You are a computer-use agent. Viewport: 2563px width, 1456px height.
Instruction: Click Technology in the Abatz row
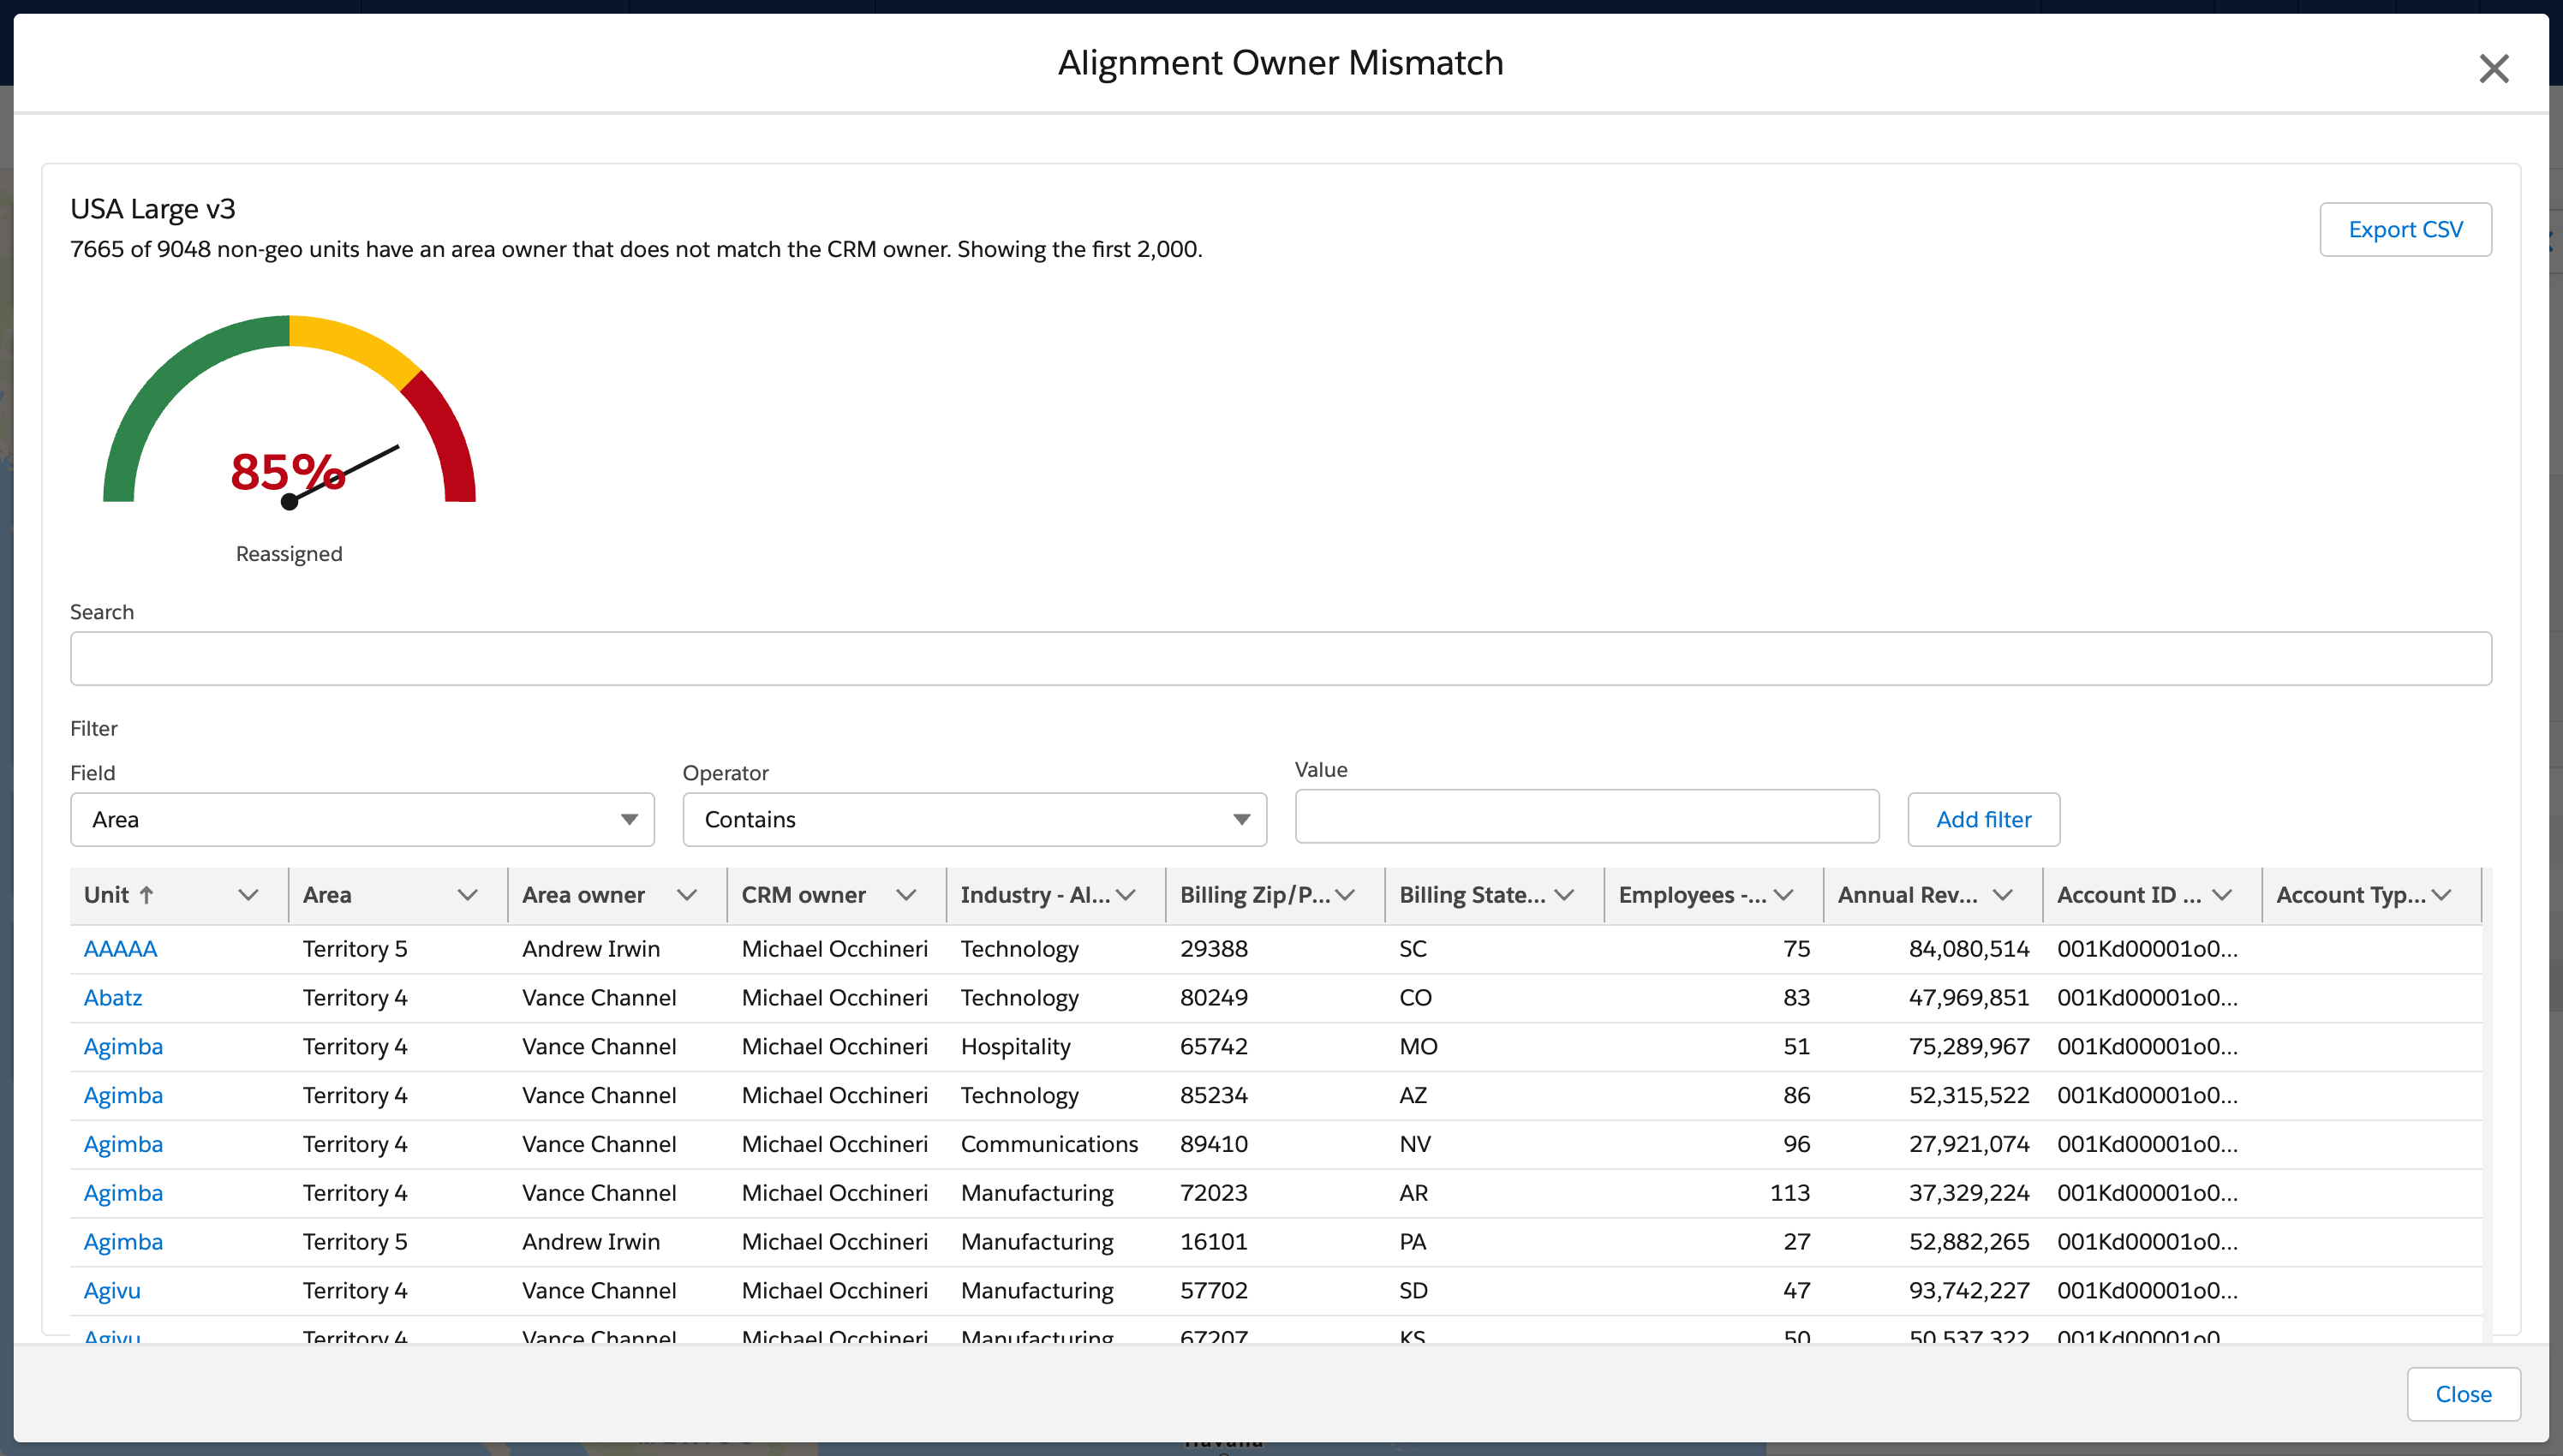click(1019, 998)
